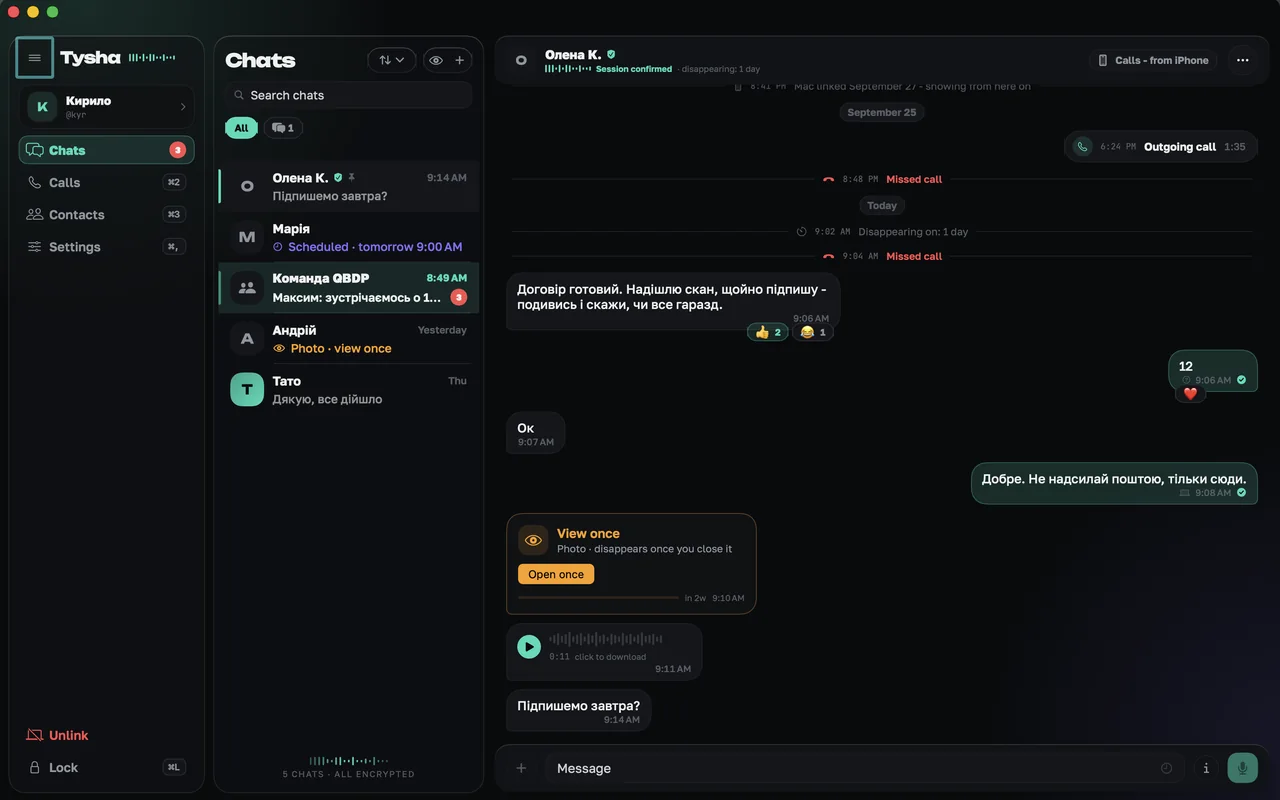Toggle disappearing timer icon in composer
Screen dimensions: 1280x800
[1166, 768]
